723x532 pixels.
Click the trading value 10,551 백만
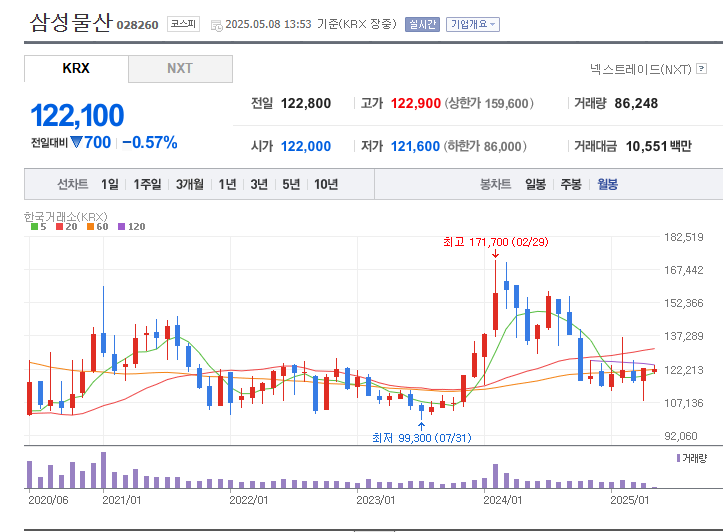pyautogui.click(x=658, y=146)
